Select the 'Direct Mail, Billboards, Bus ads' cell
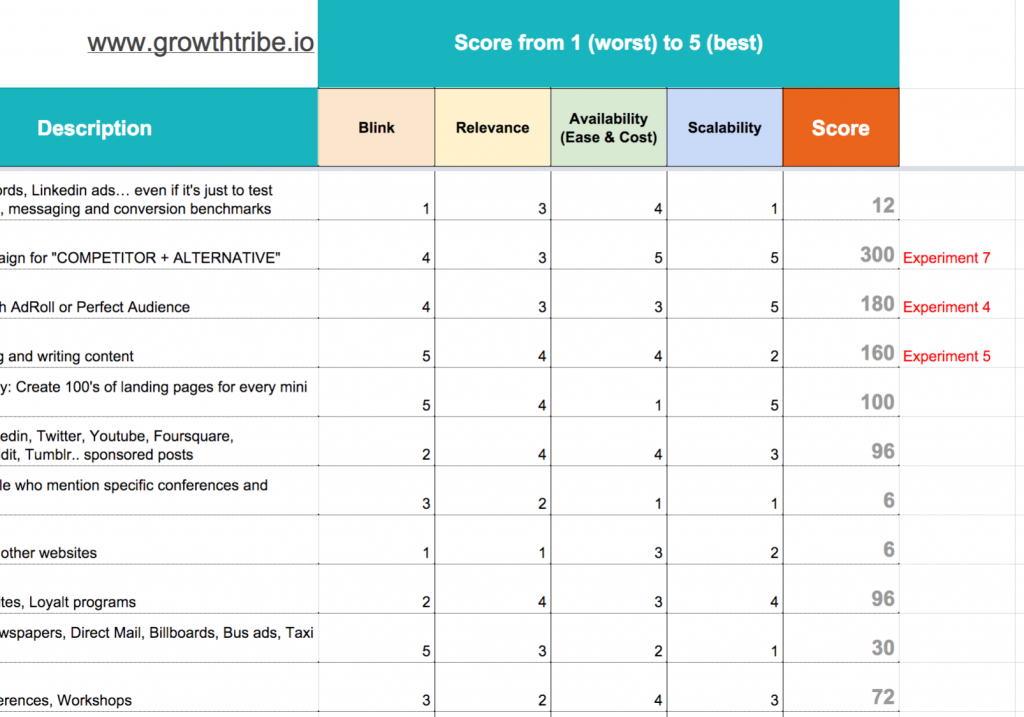Image resolution: width=1024 pixels, height=717 pixels. 159,639
